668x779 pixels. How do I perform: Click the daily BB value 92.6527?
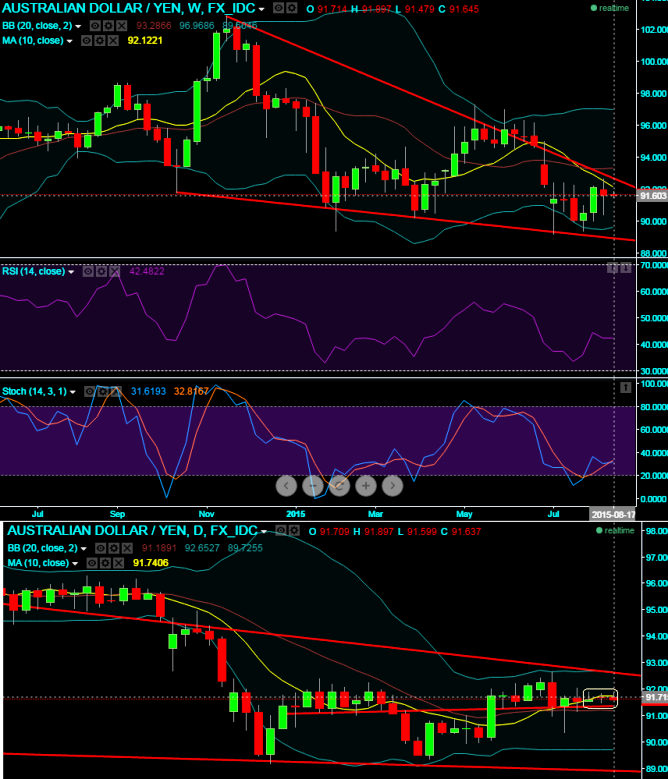point(202,548)
